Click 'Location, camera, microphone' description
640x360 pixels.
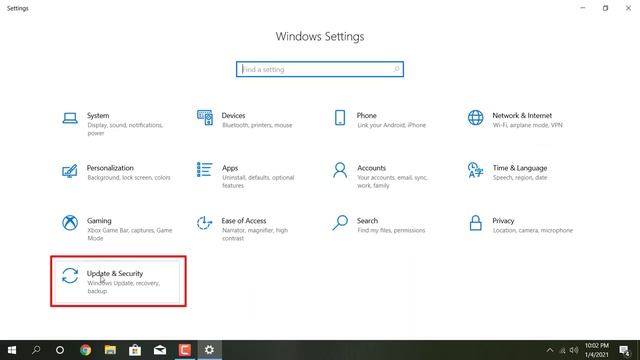pyautogui.click(x=533, y=230)
